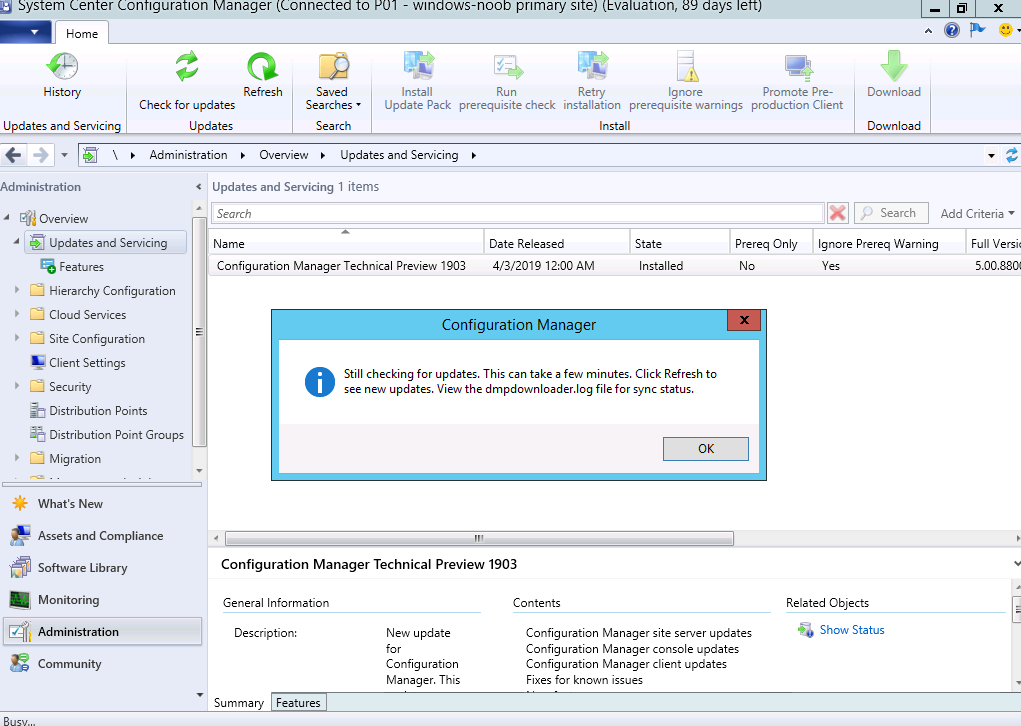Viewport: 1021px width, 726px height.
Task: Collapse the Overview tree node
Action: (x=7, y=217)
